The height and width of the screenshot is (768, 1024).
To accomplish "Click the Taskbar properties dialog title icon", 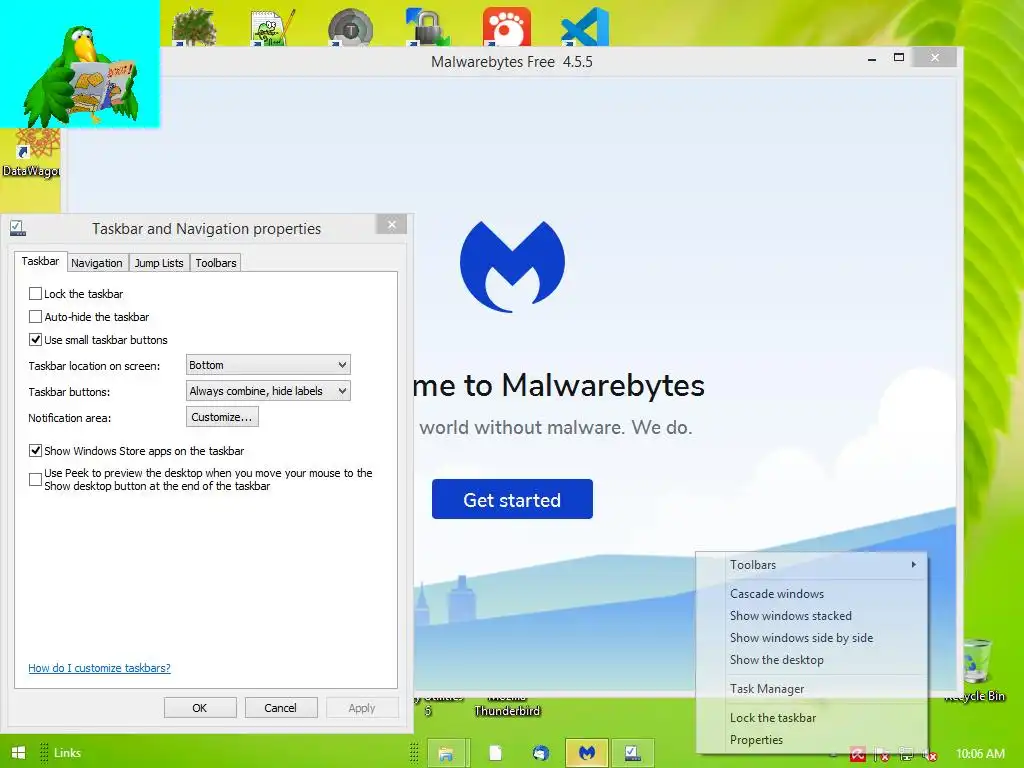I will (18, 228).
